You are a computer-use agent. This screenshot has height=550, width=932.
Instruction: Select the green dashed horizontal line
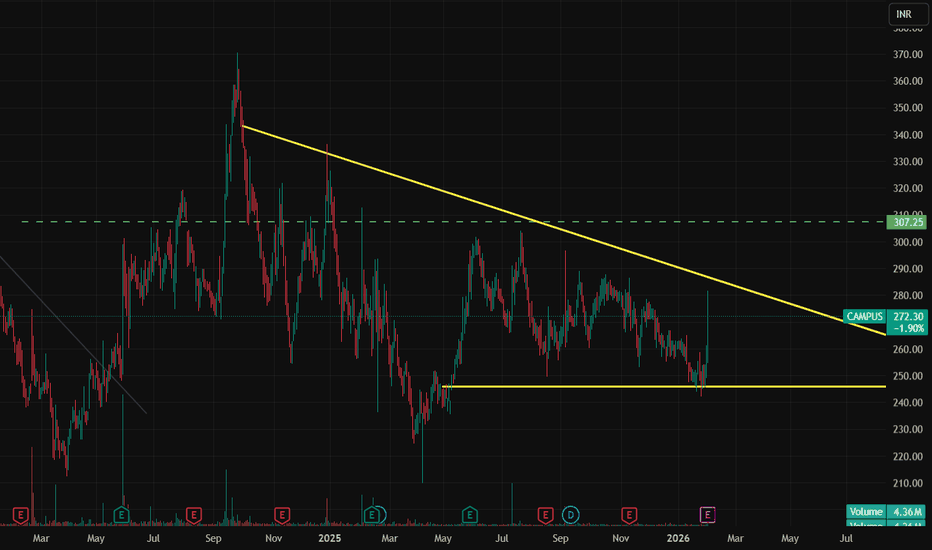point(452,222)
